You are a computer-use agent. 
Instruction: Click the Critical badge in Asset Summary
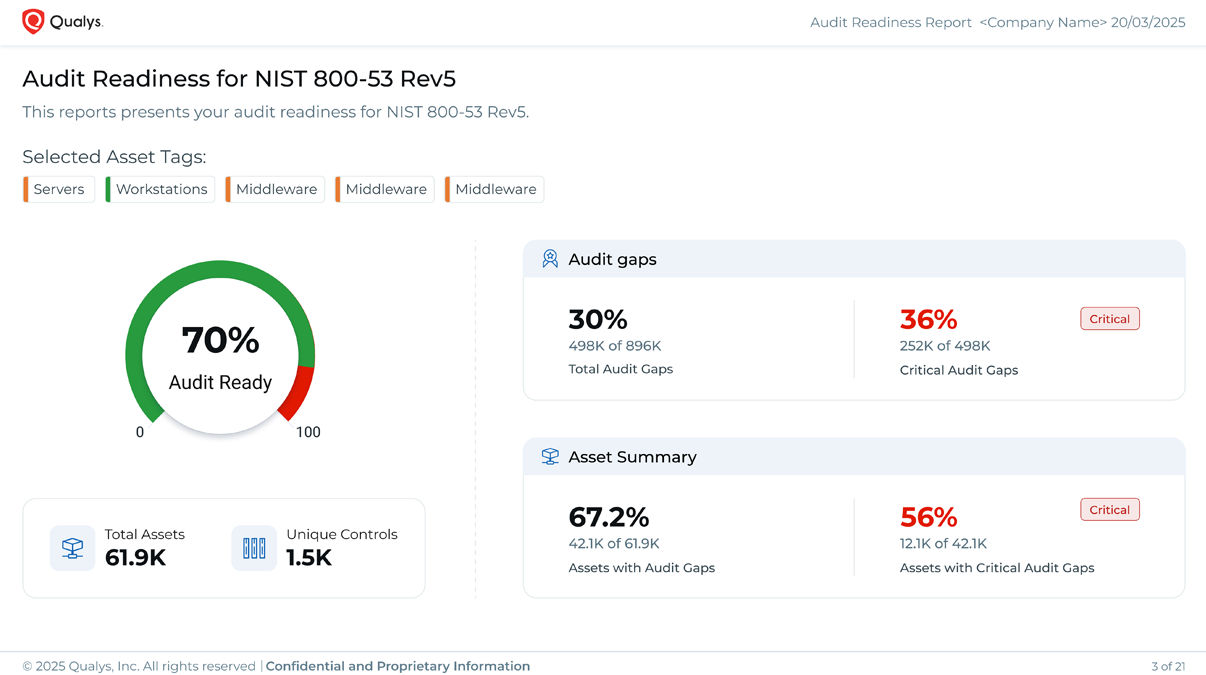click(1110, 510)
